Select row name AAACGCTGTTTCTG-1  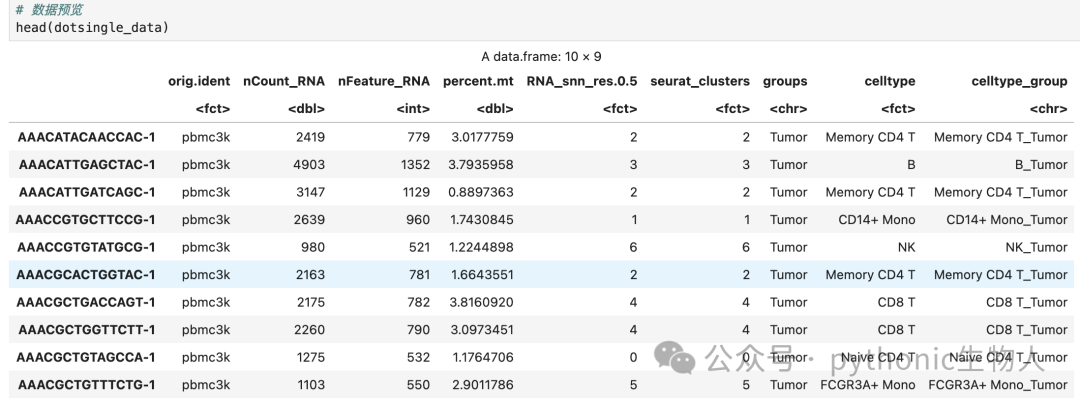click(x=87, y=385)
